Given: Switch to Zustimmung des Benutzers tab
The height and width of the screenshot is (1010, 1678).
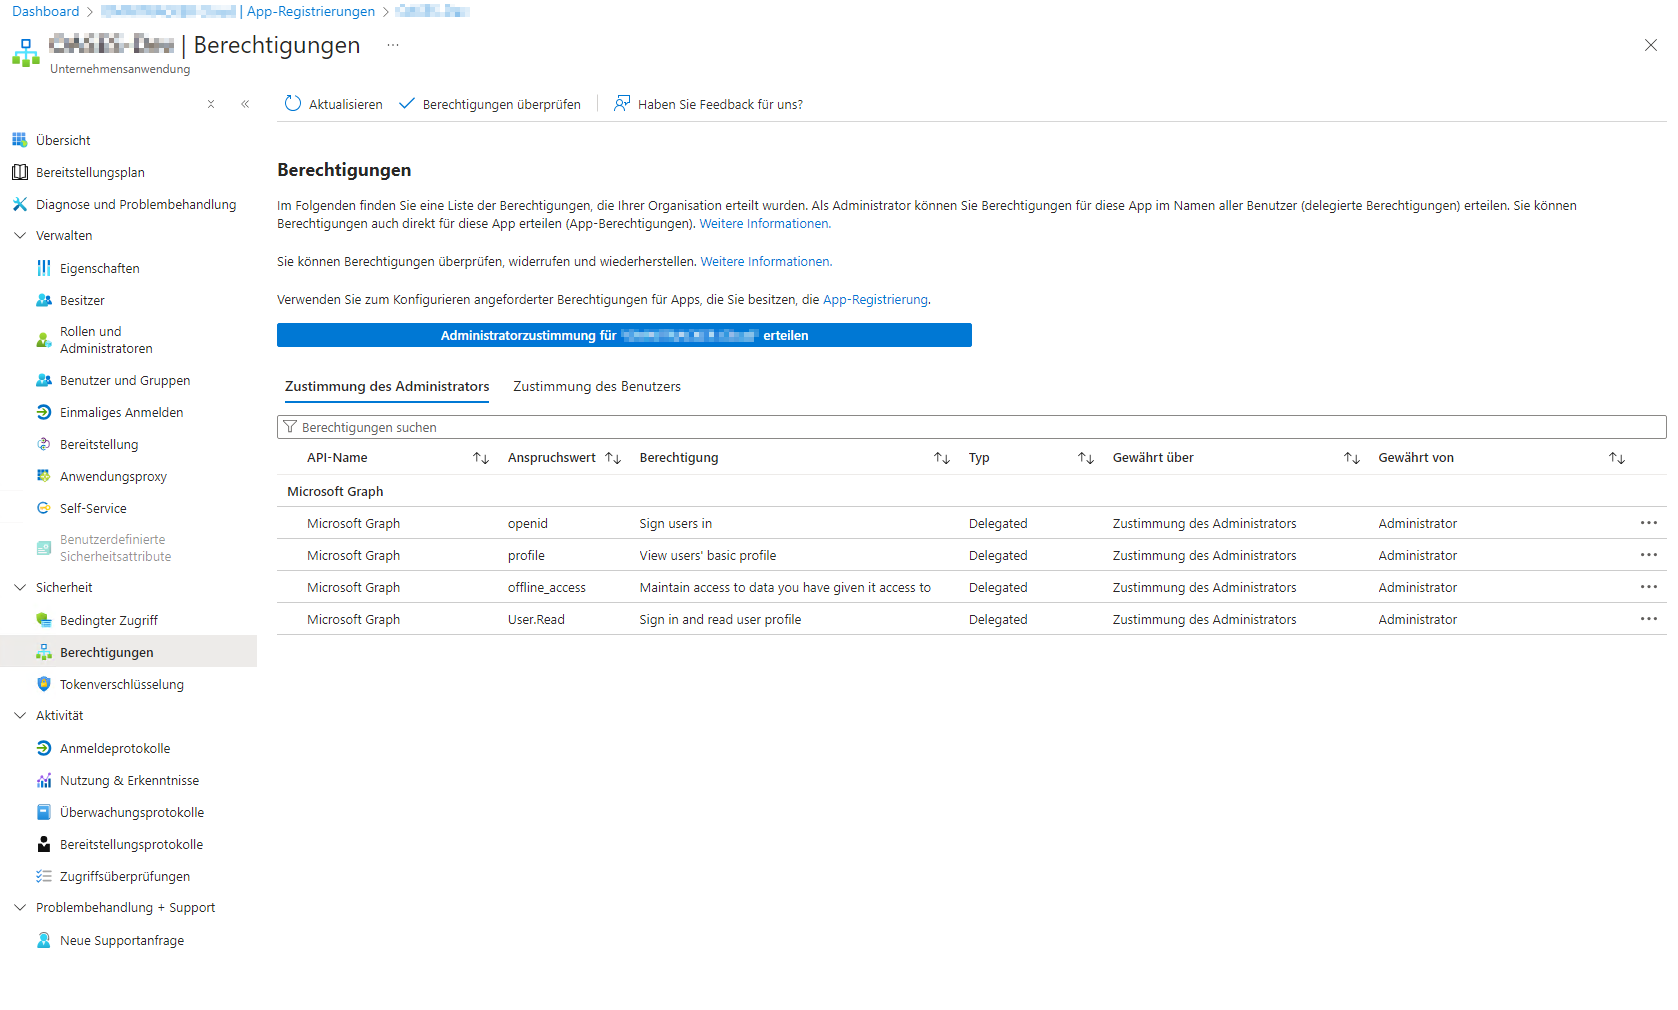Looking at the screenshot, I should coord(597,387).
